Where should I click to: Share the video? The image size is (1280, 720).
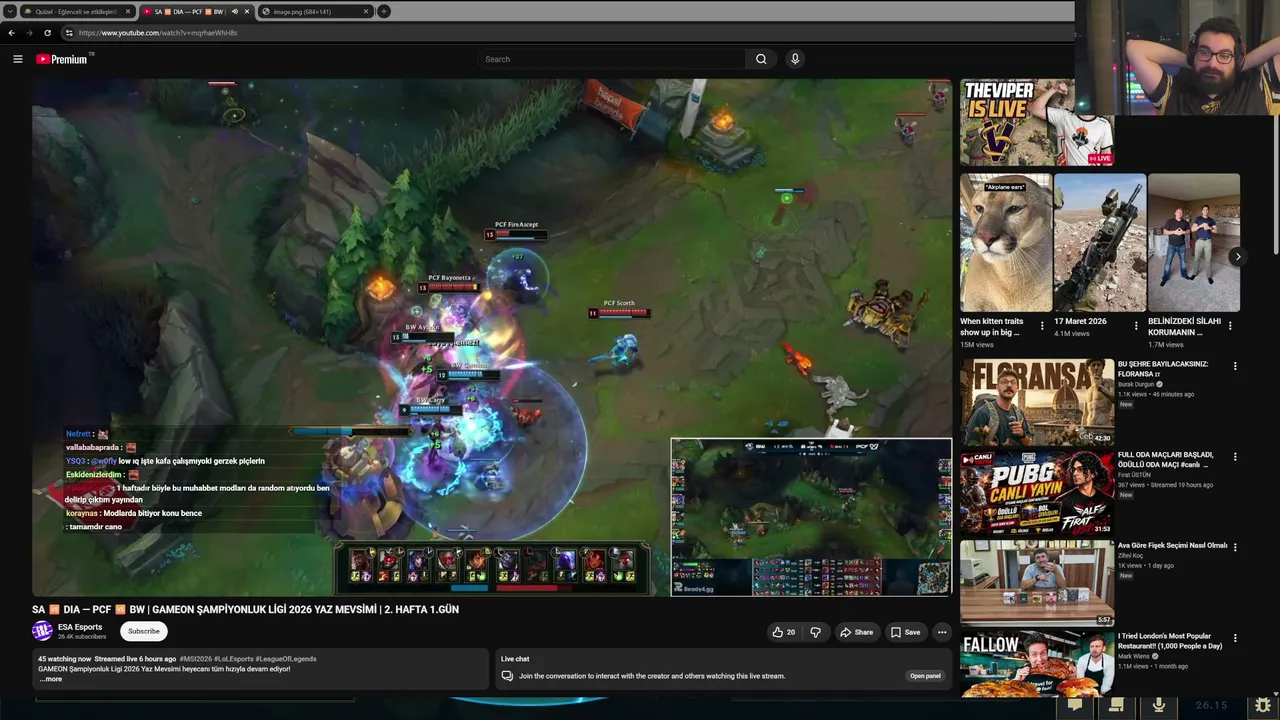pyautogui.click(x=856, y=632)
